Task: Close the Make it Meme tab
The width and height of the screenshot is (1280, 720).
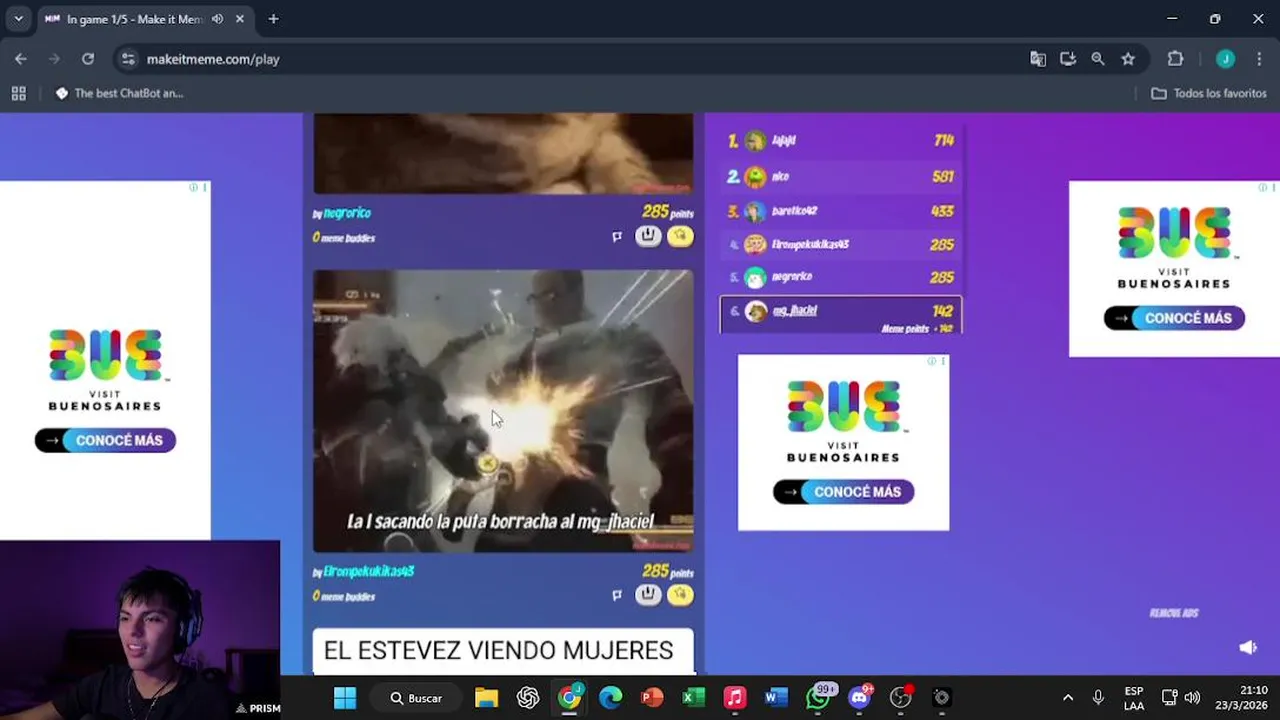Action: [240, 19]
